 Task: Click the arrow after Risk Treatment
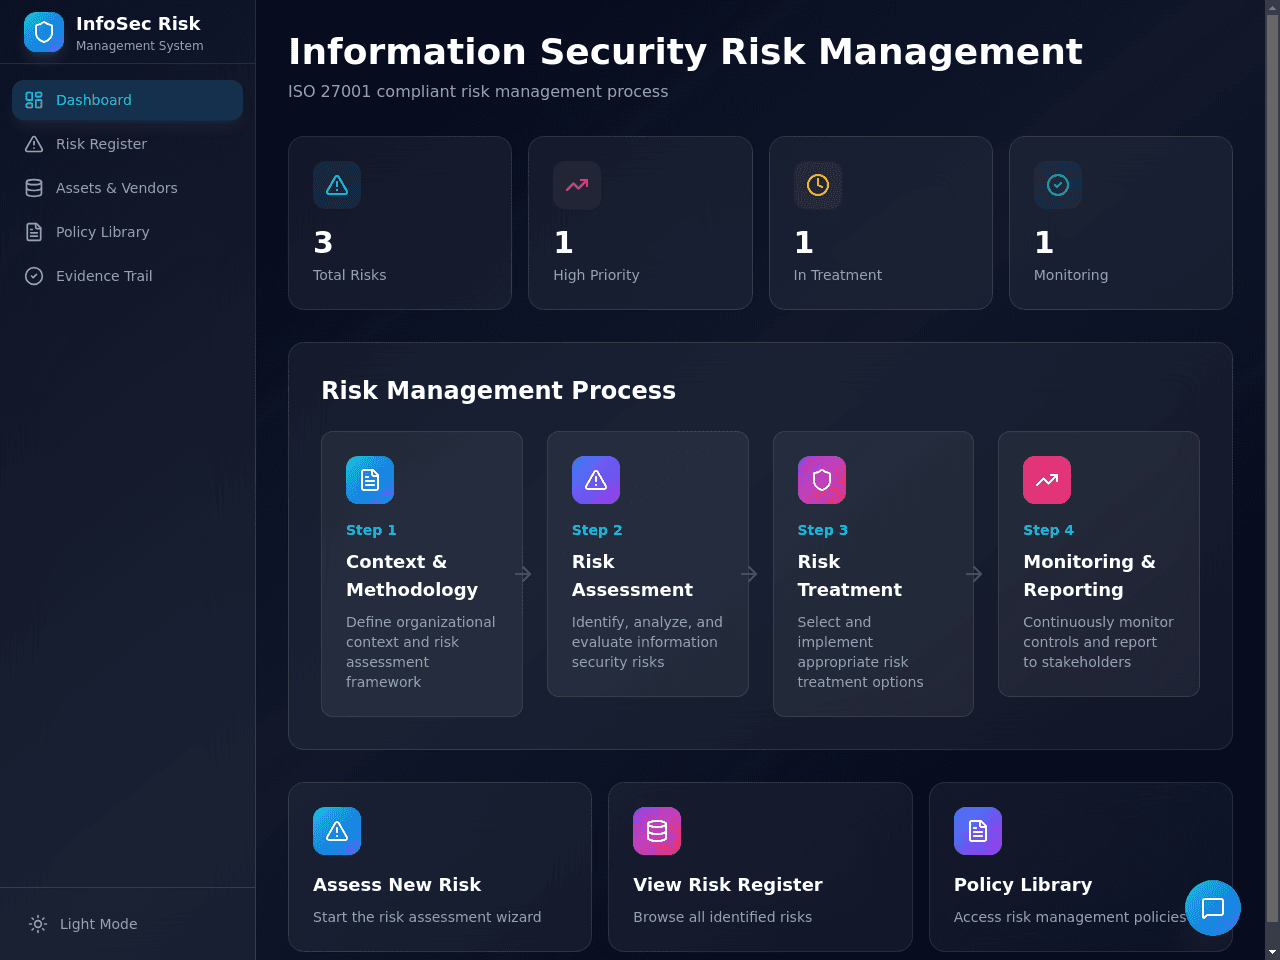coord(974,574)
